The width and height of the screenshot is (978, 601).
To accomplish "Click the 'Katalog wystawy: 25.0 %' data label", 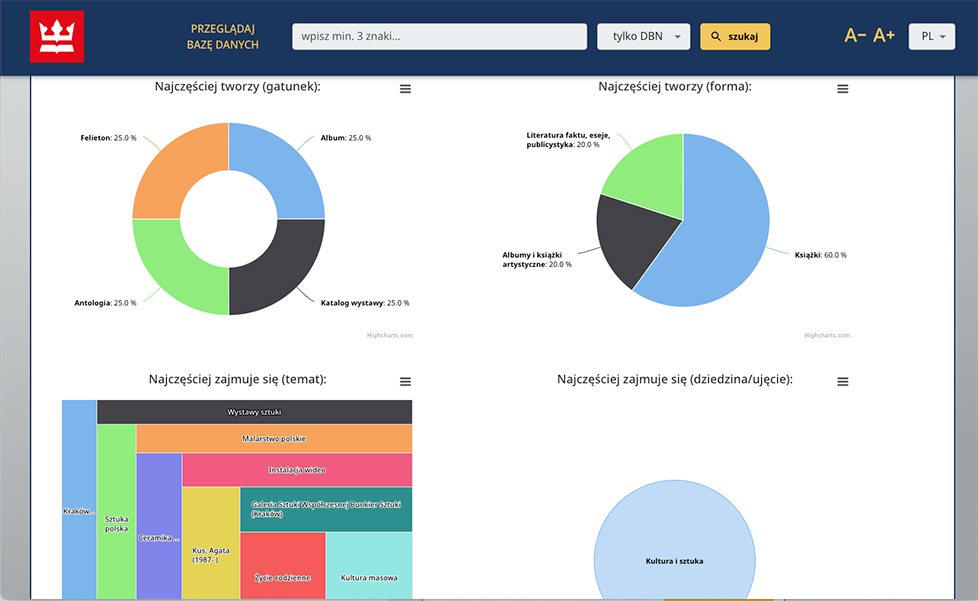I will (x=365, y=303).
